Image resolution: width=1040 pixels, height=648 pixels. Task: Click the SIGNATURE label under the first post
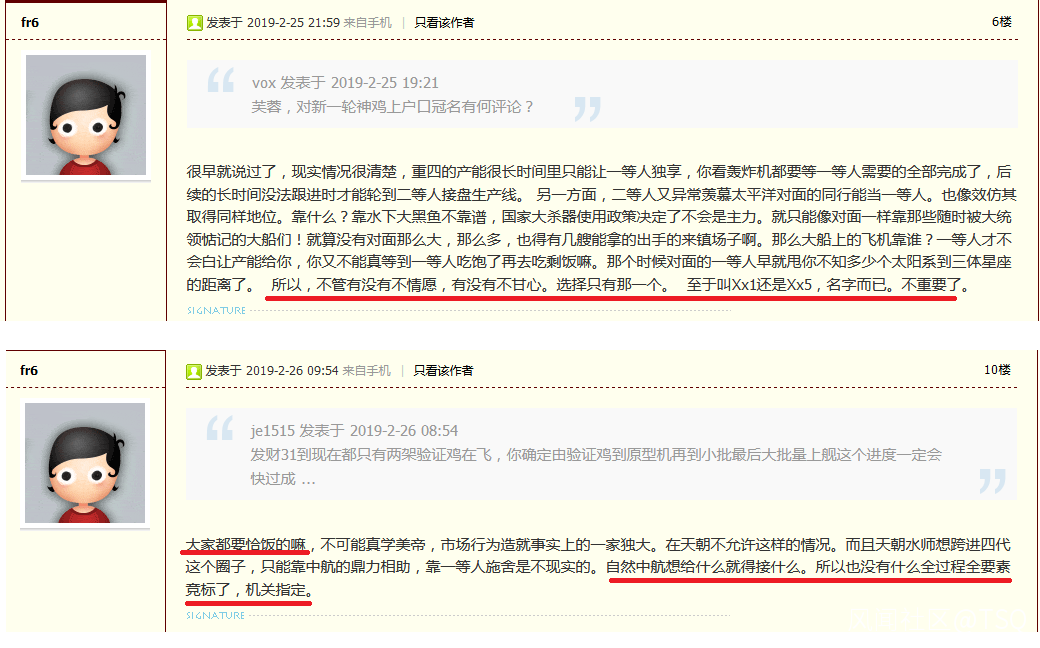tap(216, 310)
